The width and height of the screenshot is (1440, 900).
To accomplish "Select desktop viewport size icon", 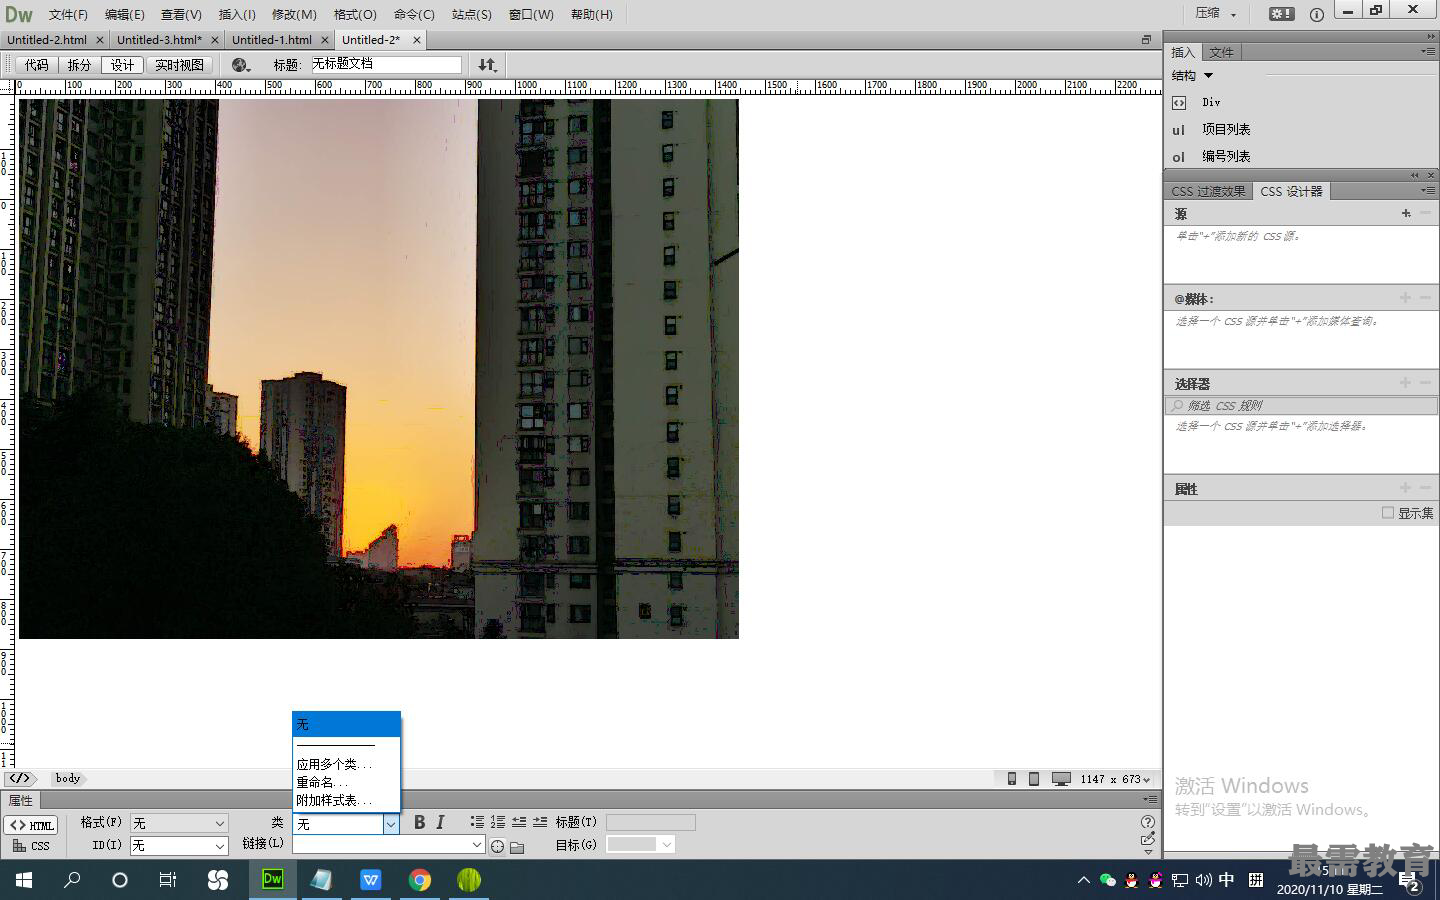I will [1061, 779].
